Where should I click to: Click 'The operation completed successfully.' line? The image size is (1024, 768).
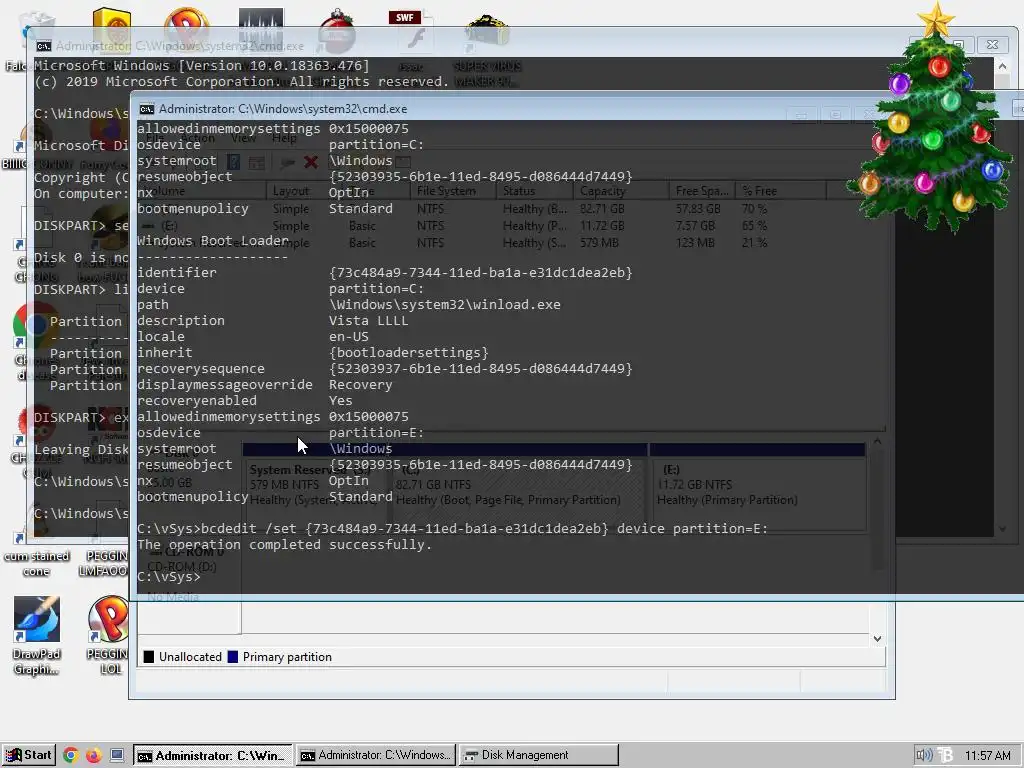[x=285, y=545]
